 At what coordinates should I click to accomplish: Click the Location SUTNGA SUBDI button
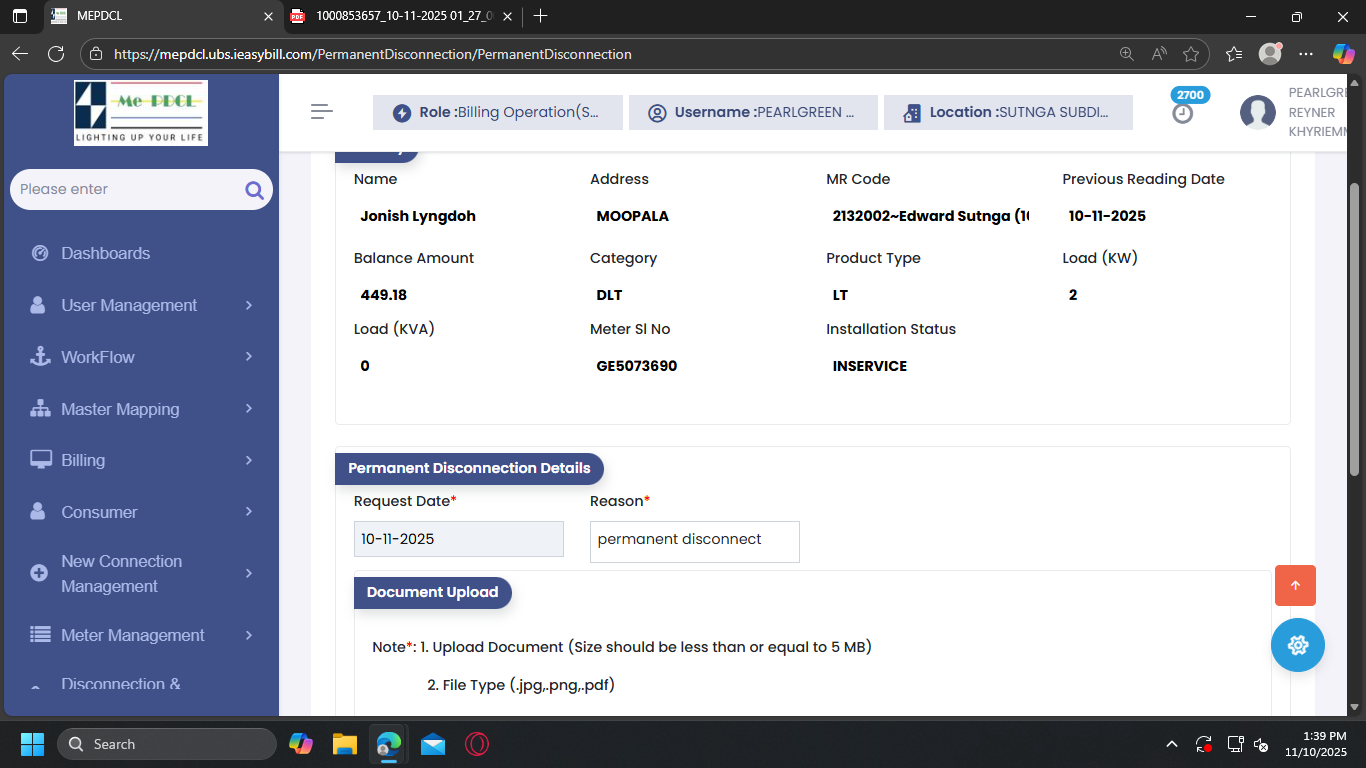1008,113
